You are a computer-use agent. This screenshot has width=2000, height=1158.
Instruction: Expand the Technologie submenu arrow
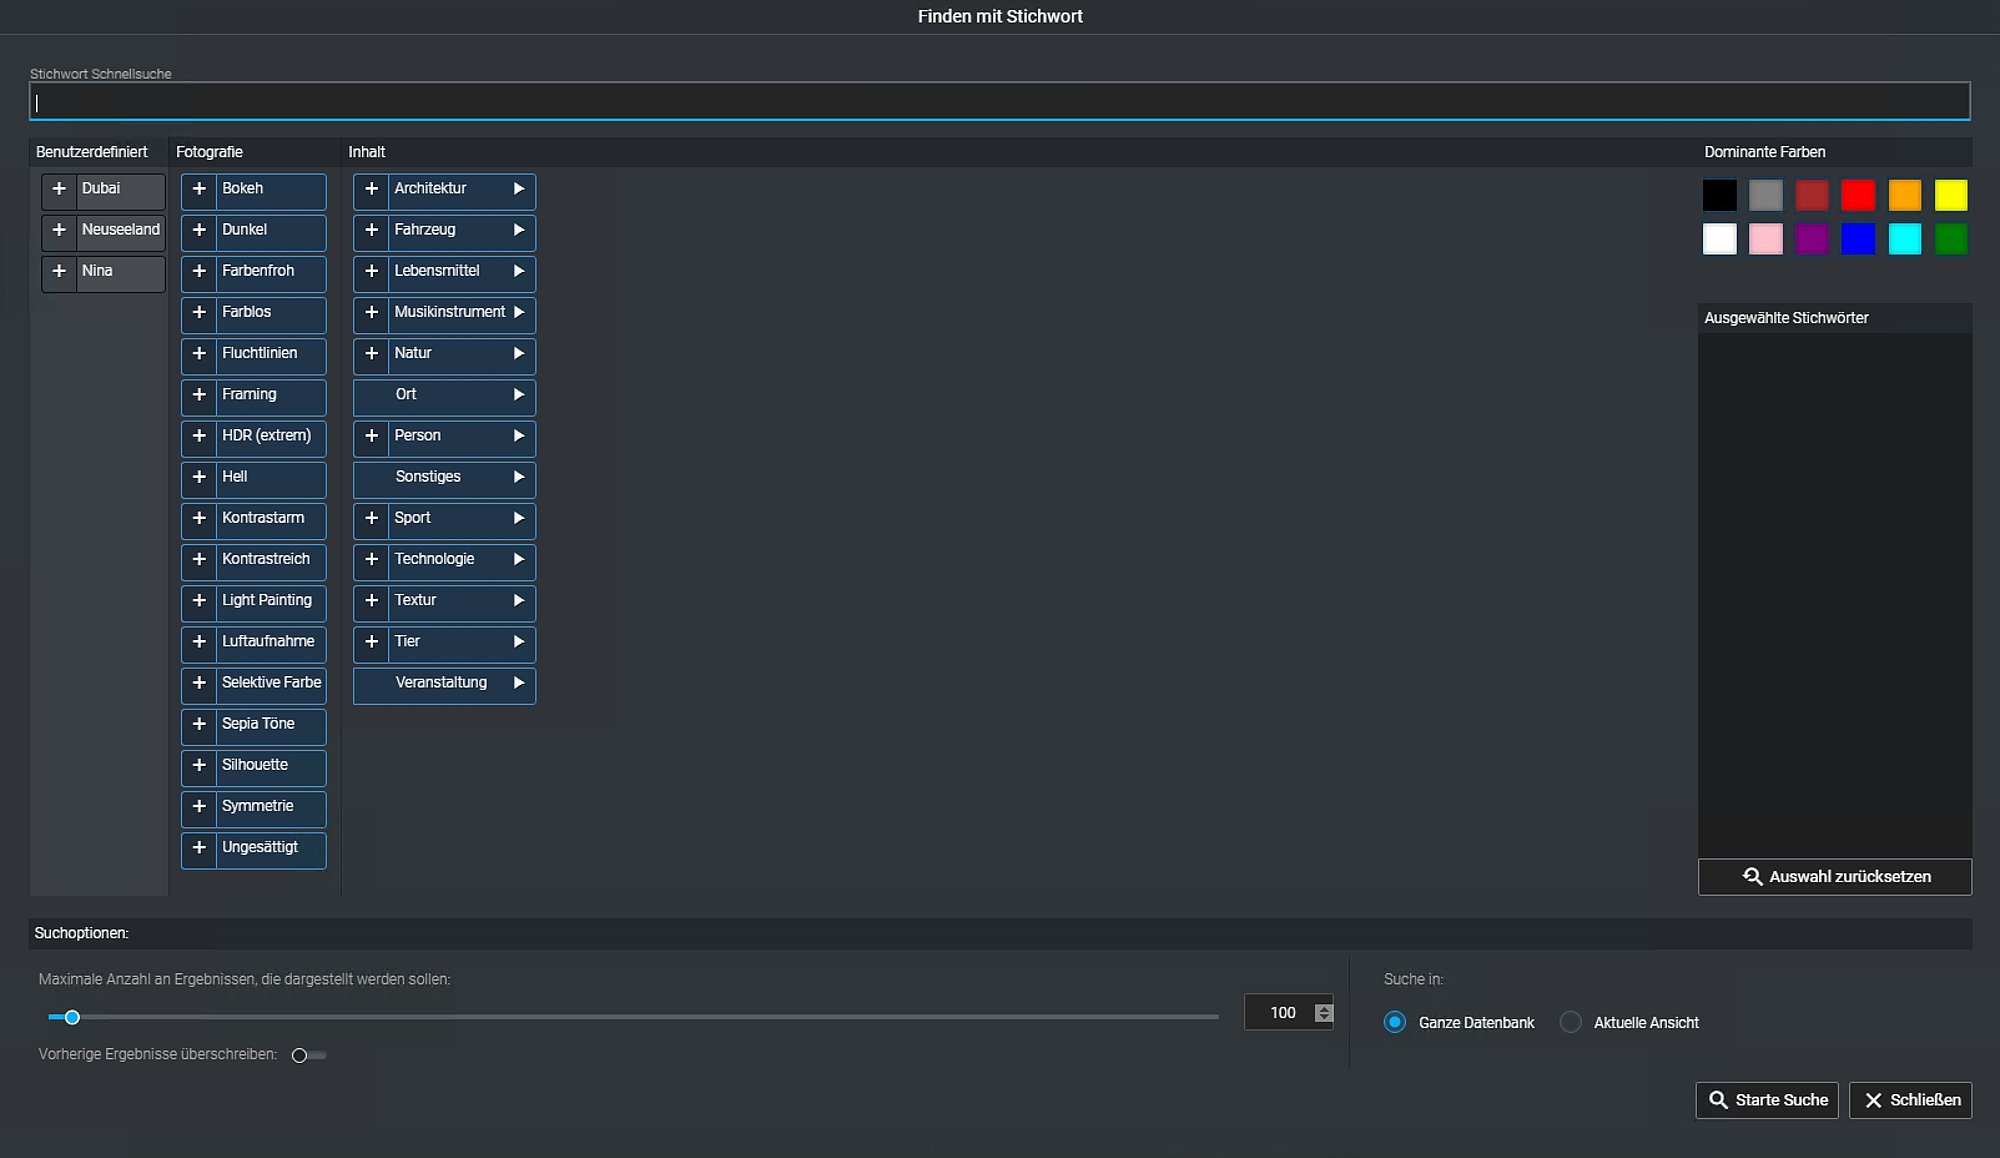519,559
